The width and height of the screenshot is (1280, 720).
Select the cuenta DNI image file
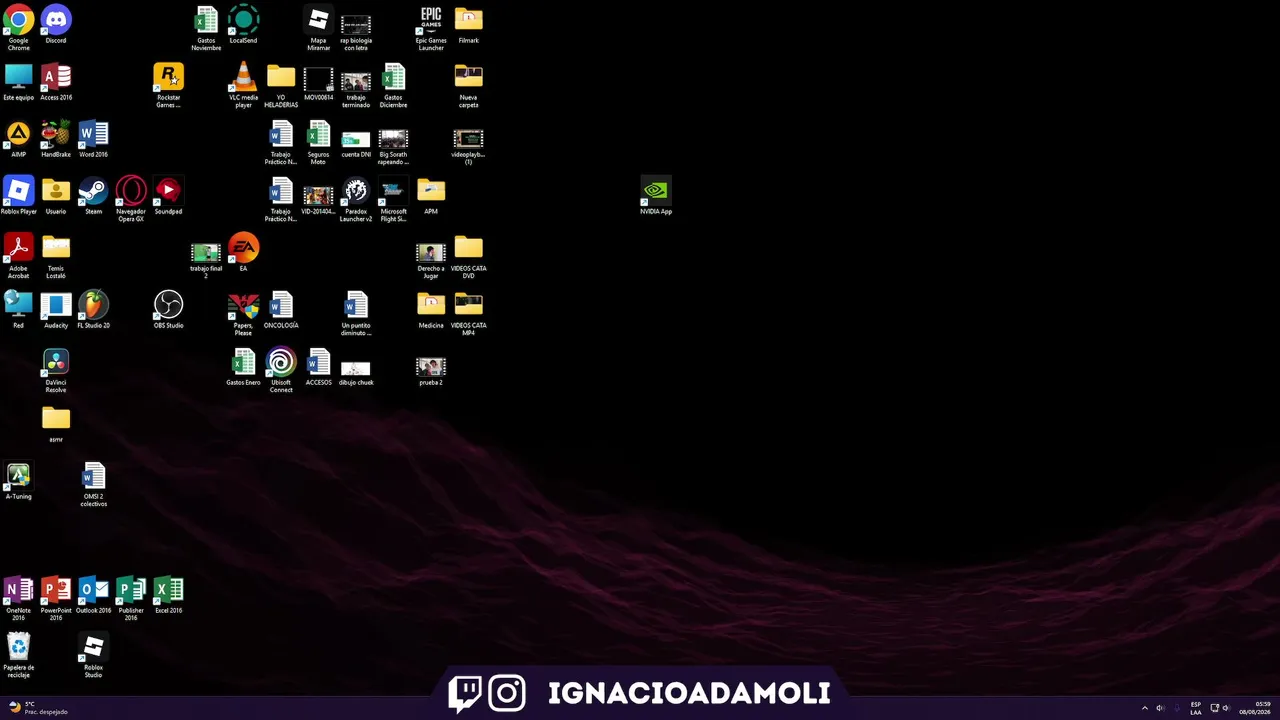[356, 138]
